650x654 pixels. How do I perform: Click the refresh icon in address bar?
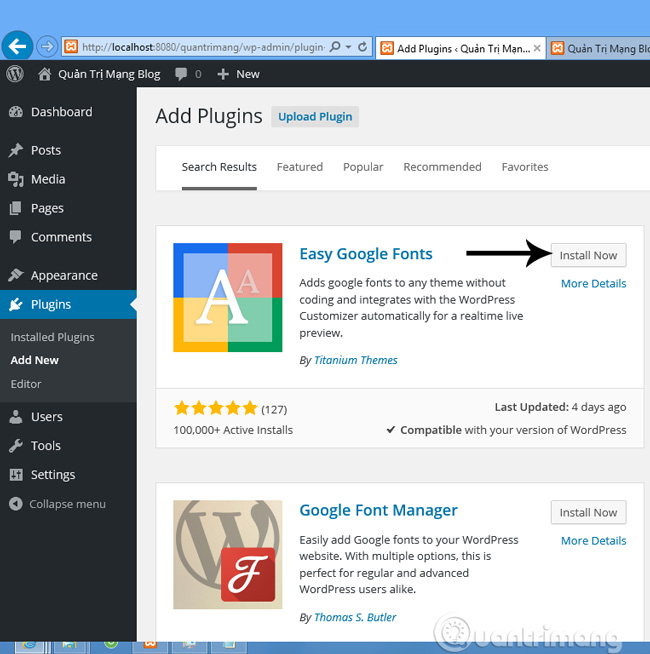click(363, 47)
